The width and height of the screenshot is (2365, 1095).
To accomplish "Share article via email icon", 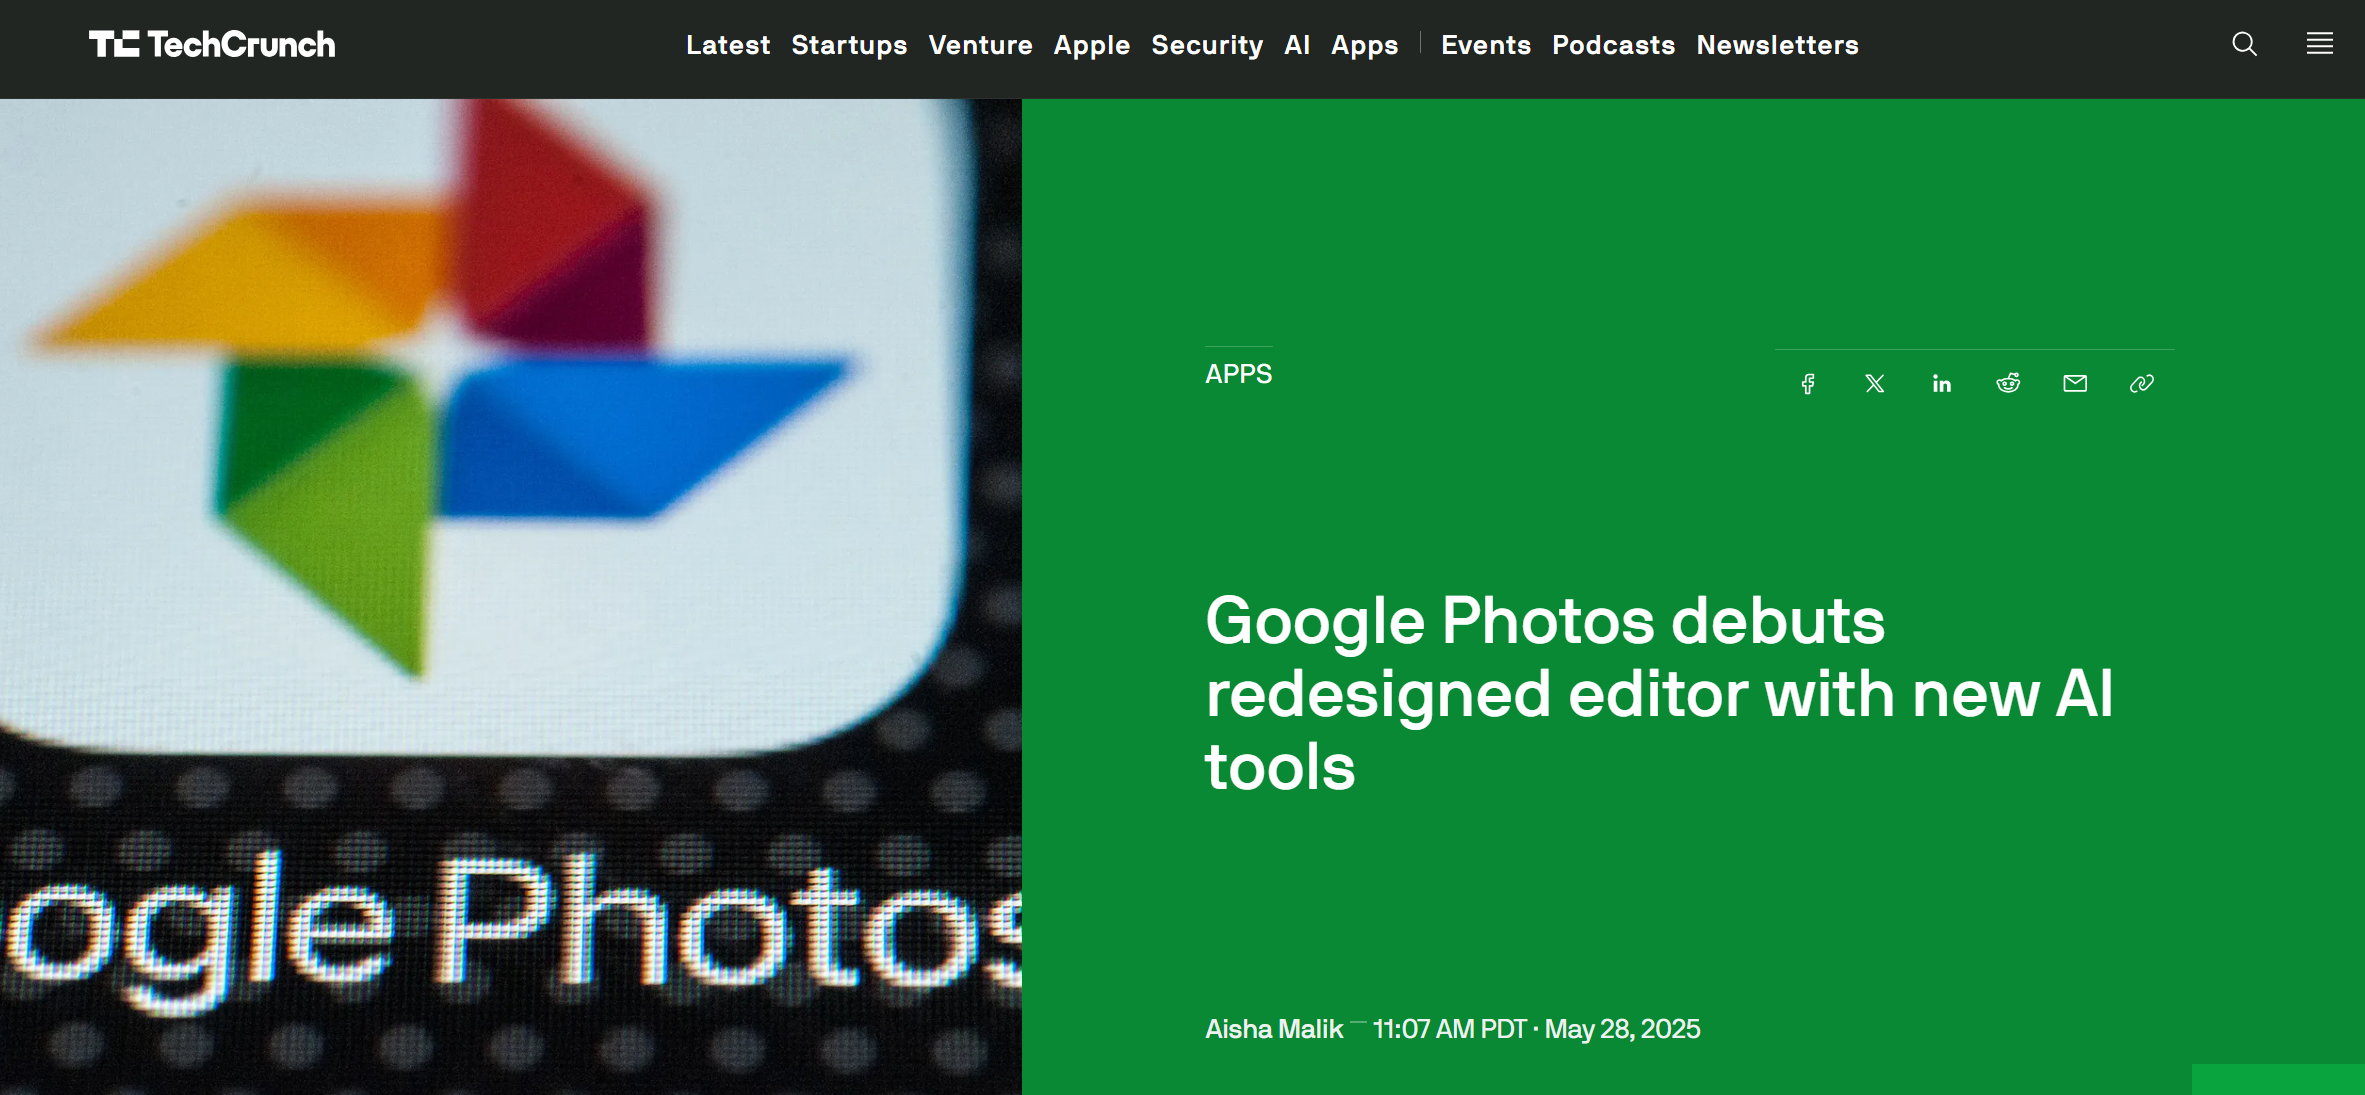I will (2075, 384).
